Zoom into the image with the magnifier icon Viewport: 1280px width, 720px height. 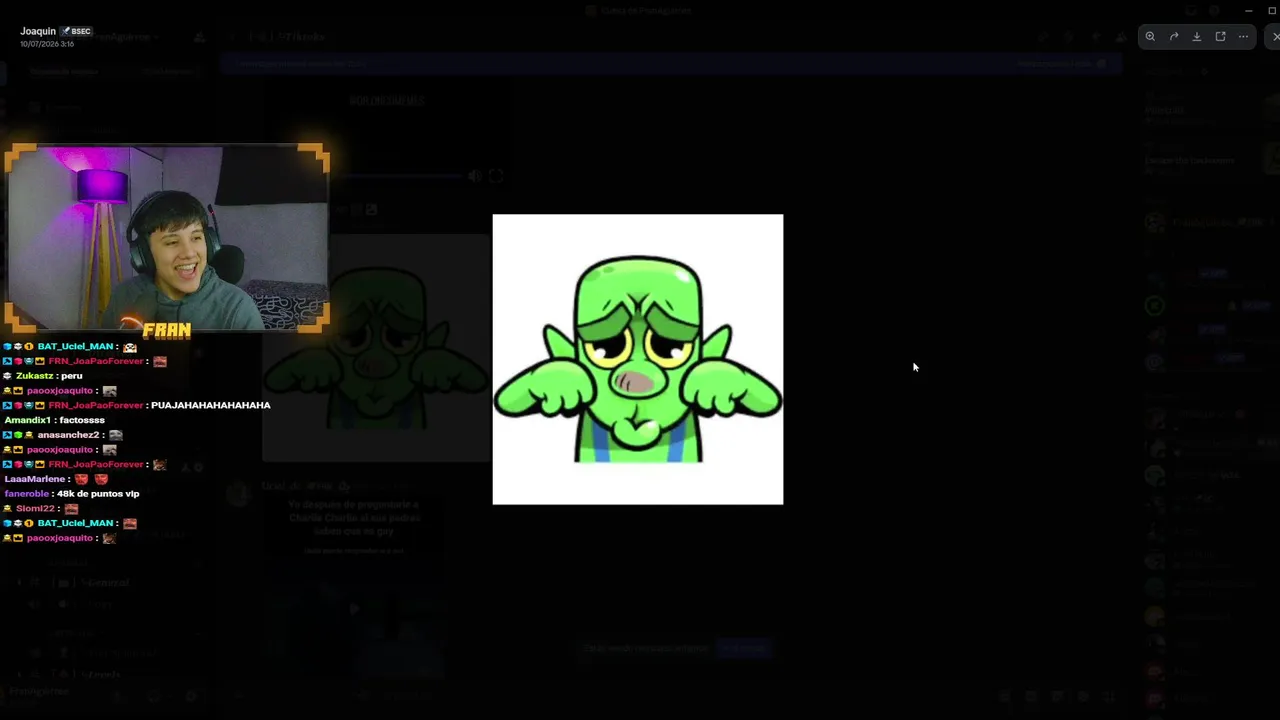pos(1150,37)
